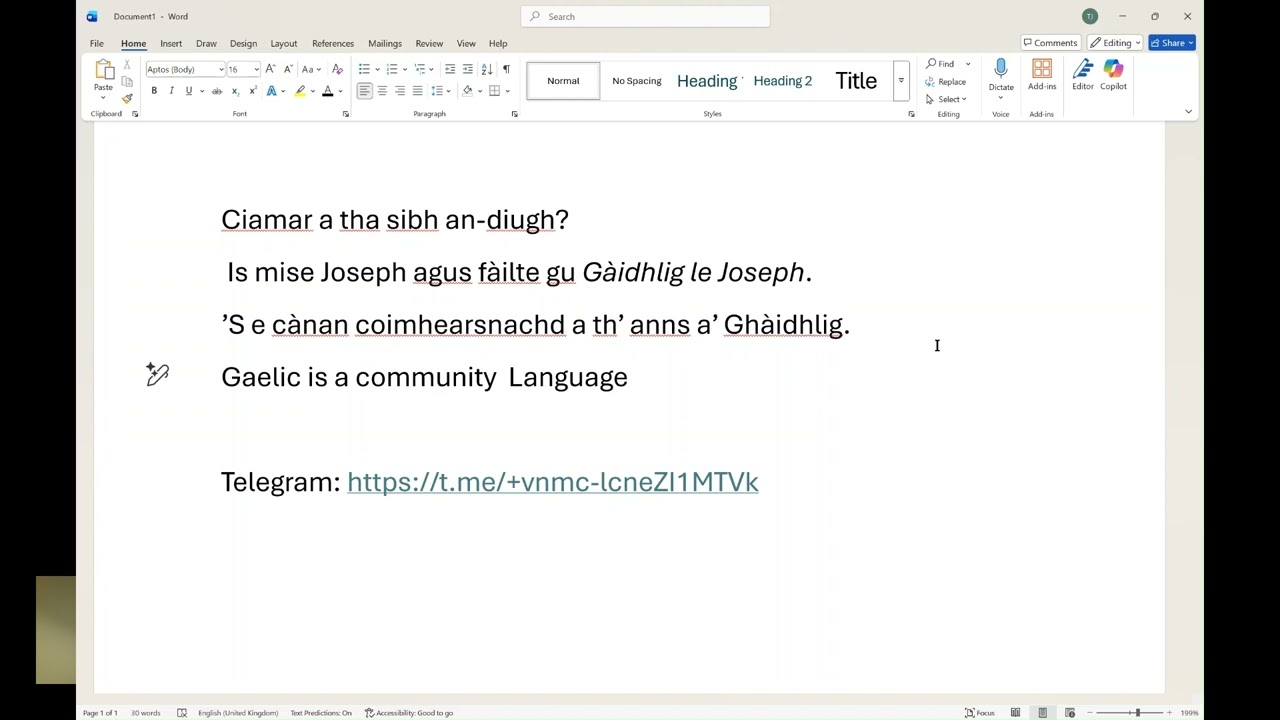Screen dimensions: 1280x720
Task: Open the Telegram t.me hyperlink
Action: (553, 482)
